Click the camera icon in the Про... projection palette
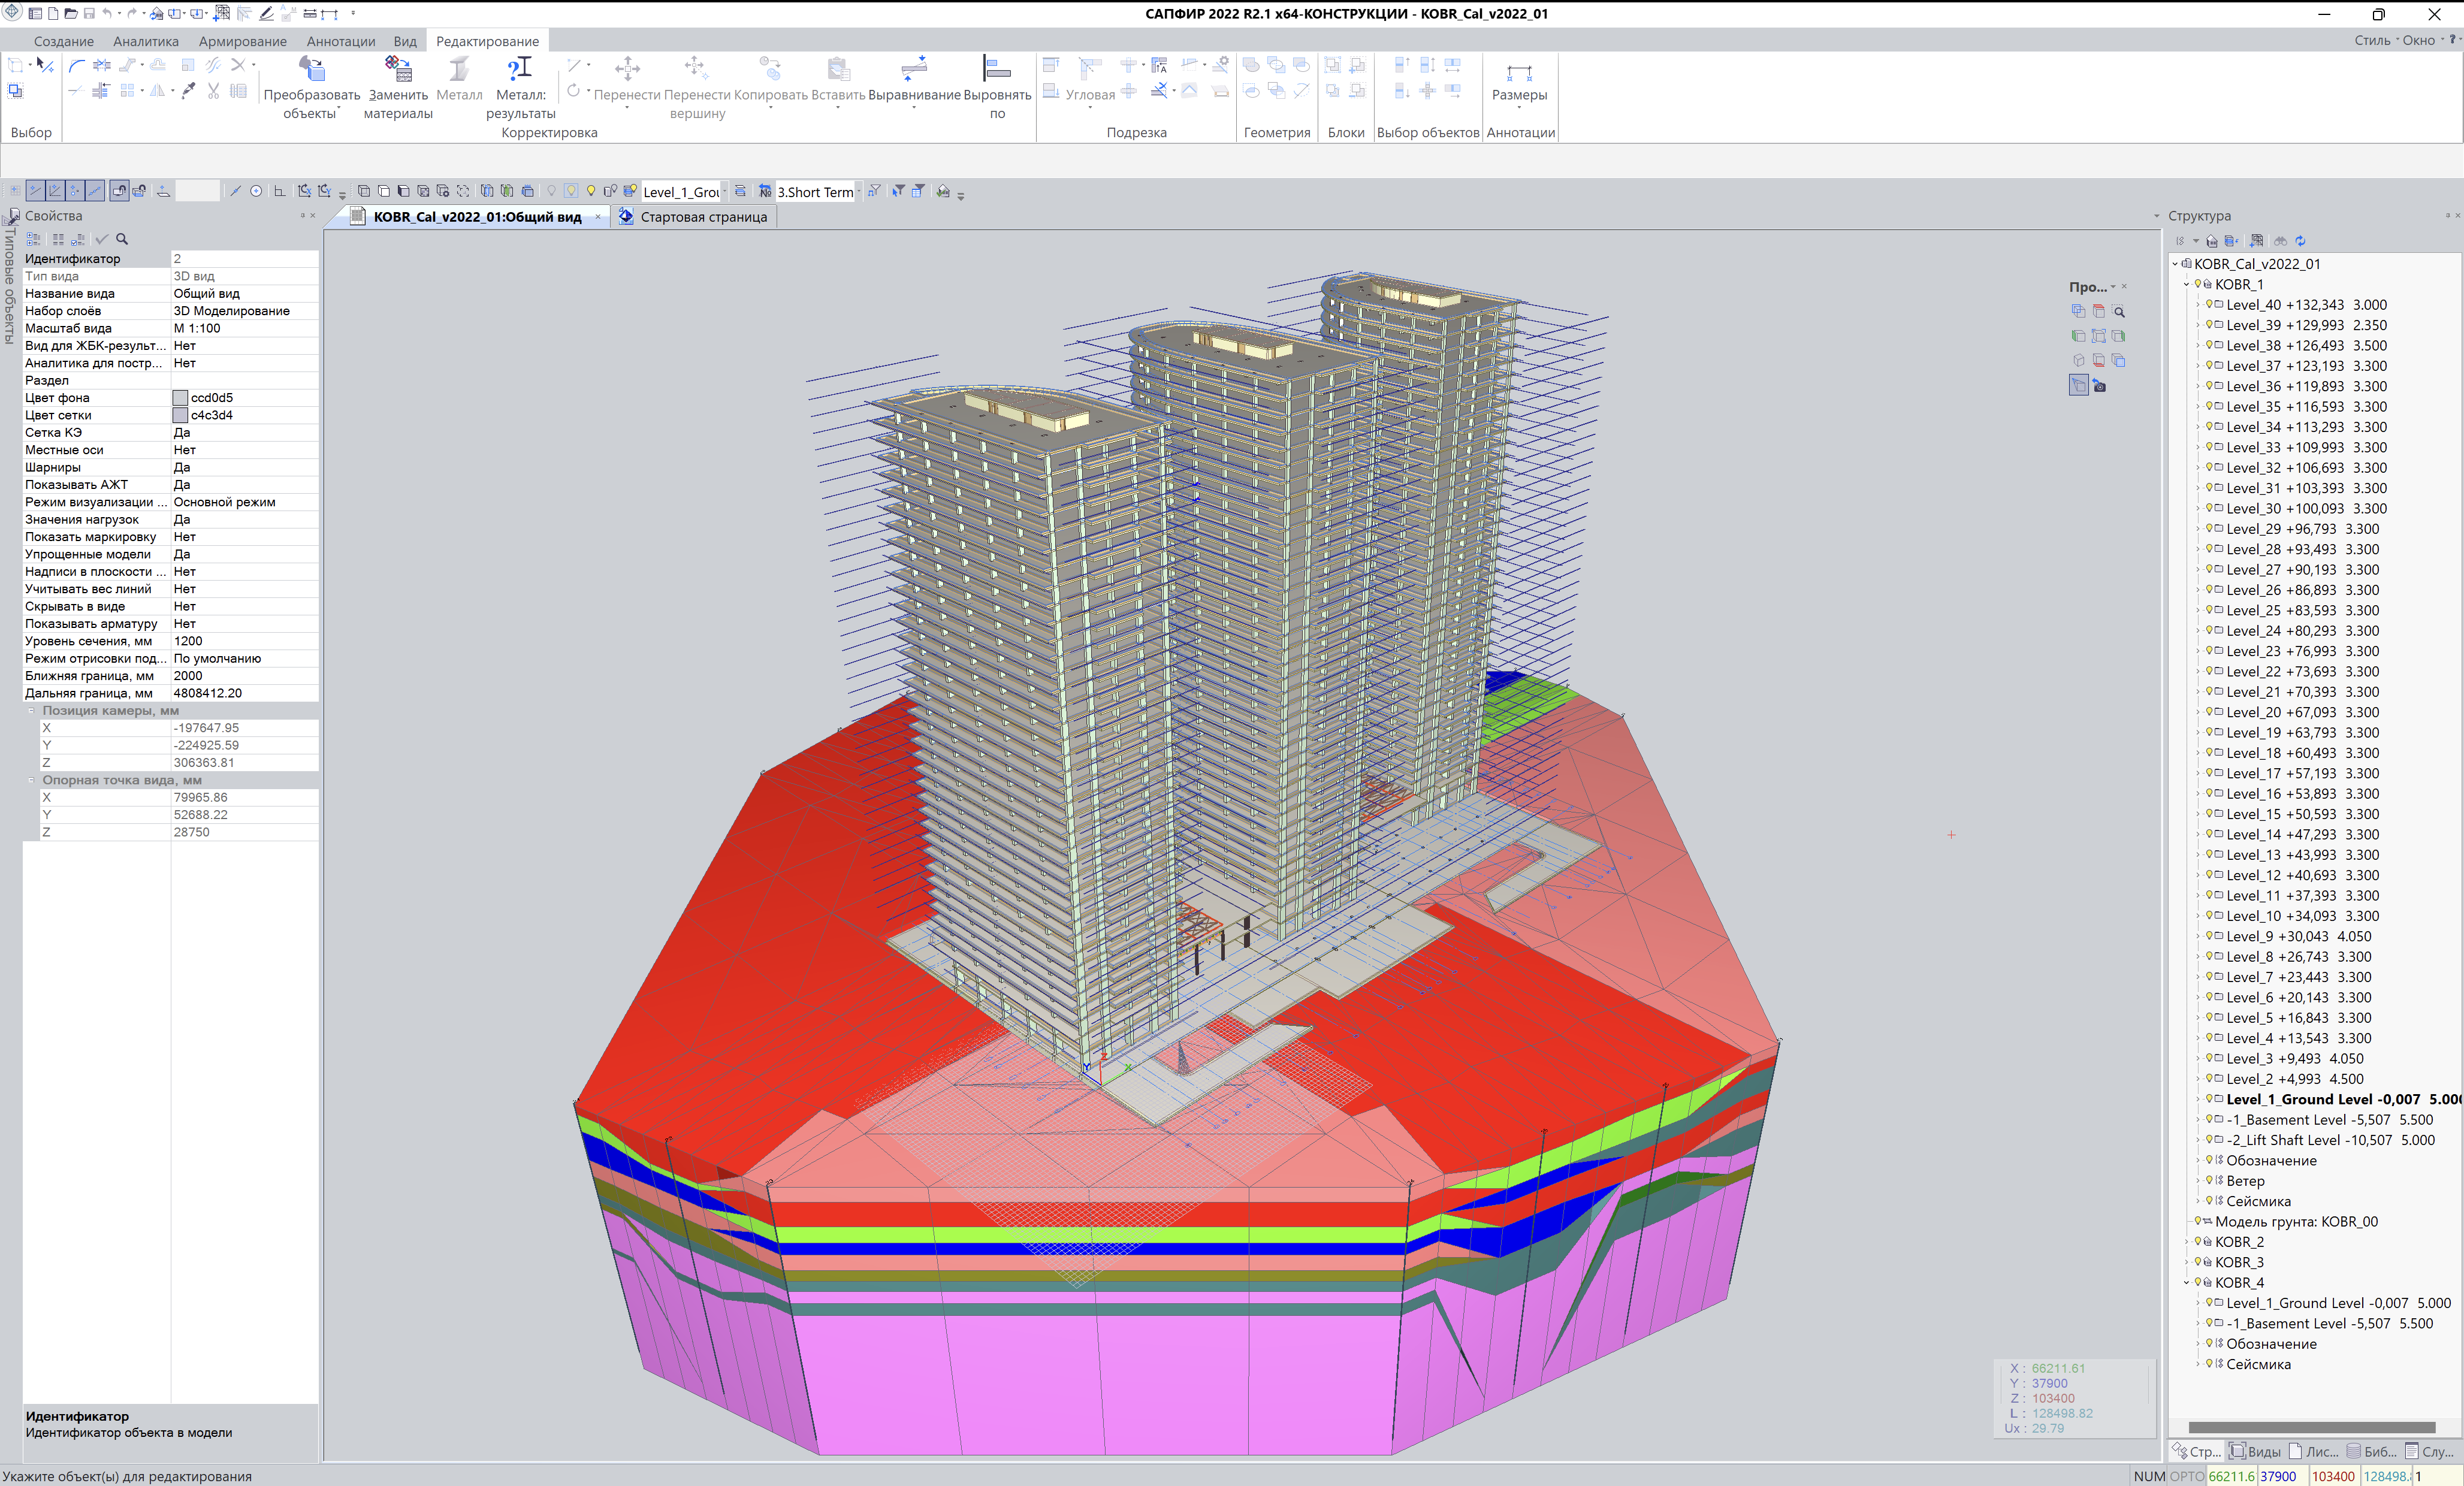The width and height of the screenshot is (2464, 1486). pyautogui.click(x=2099, y=386)
